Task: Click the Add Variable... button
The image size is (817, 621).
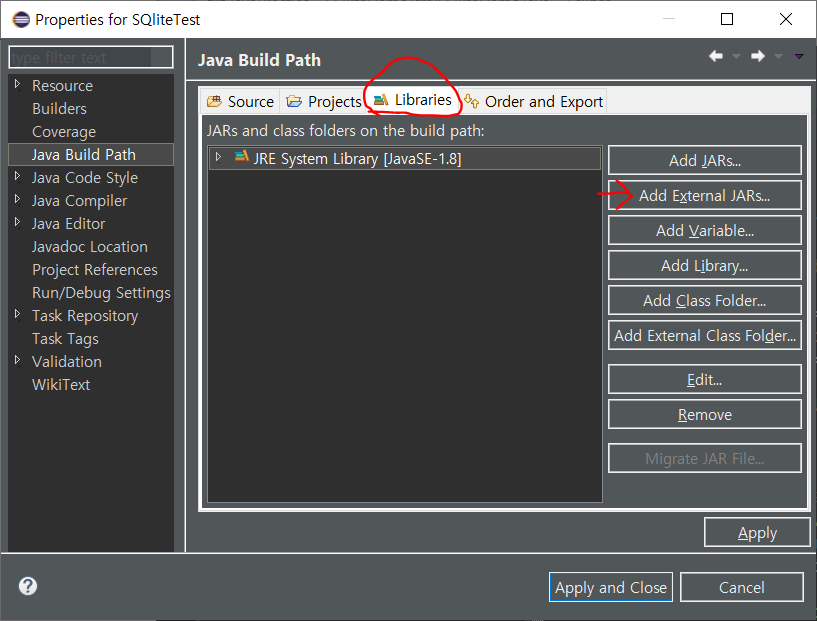Action: (704, 230)
